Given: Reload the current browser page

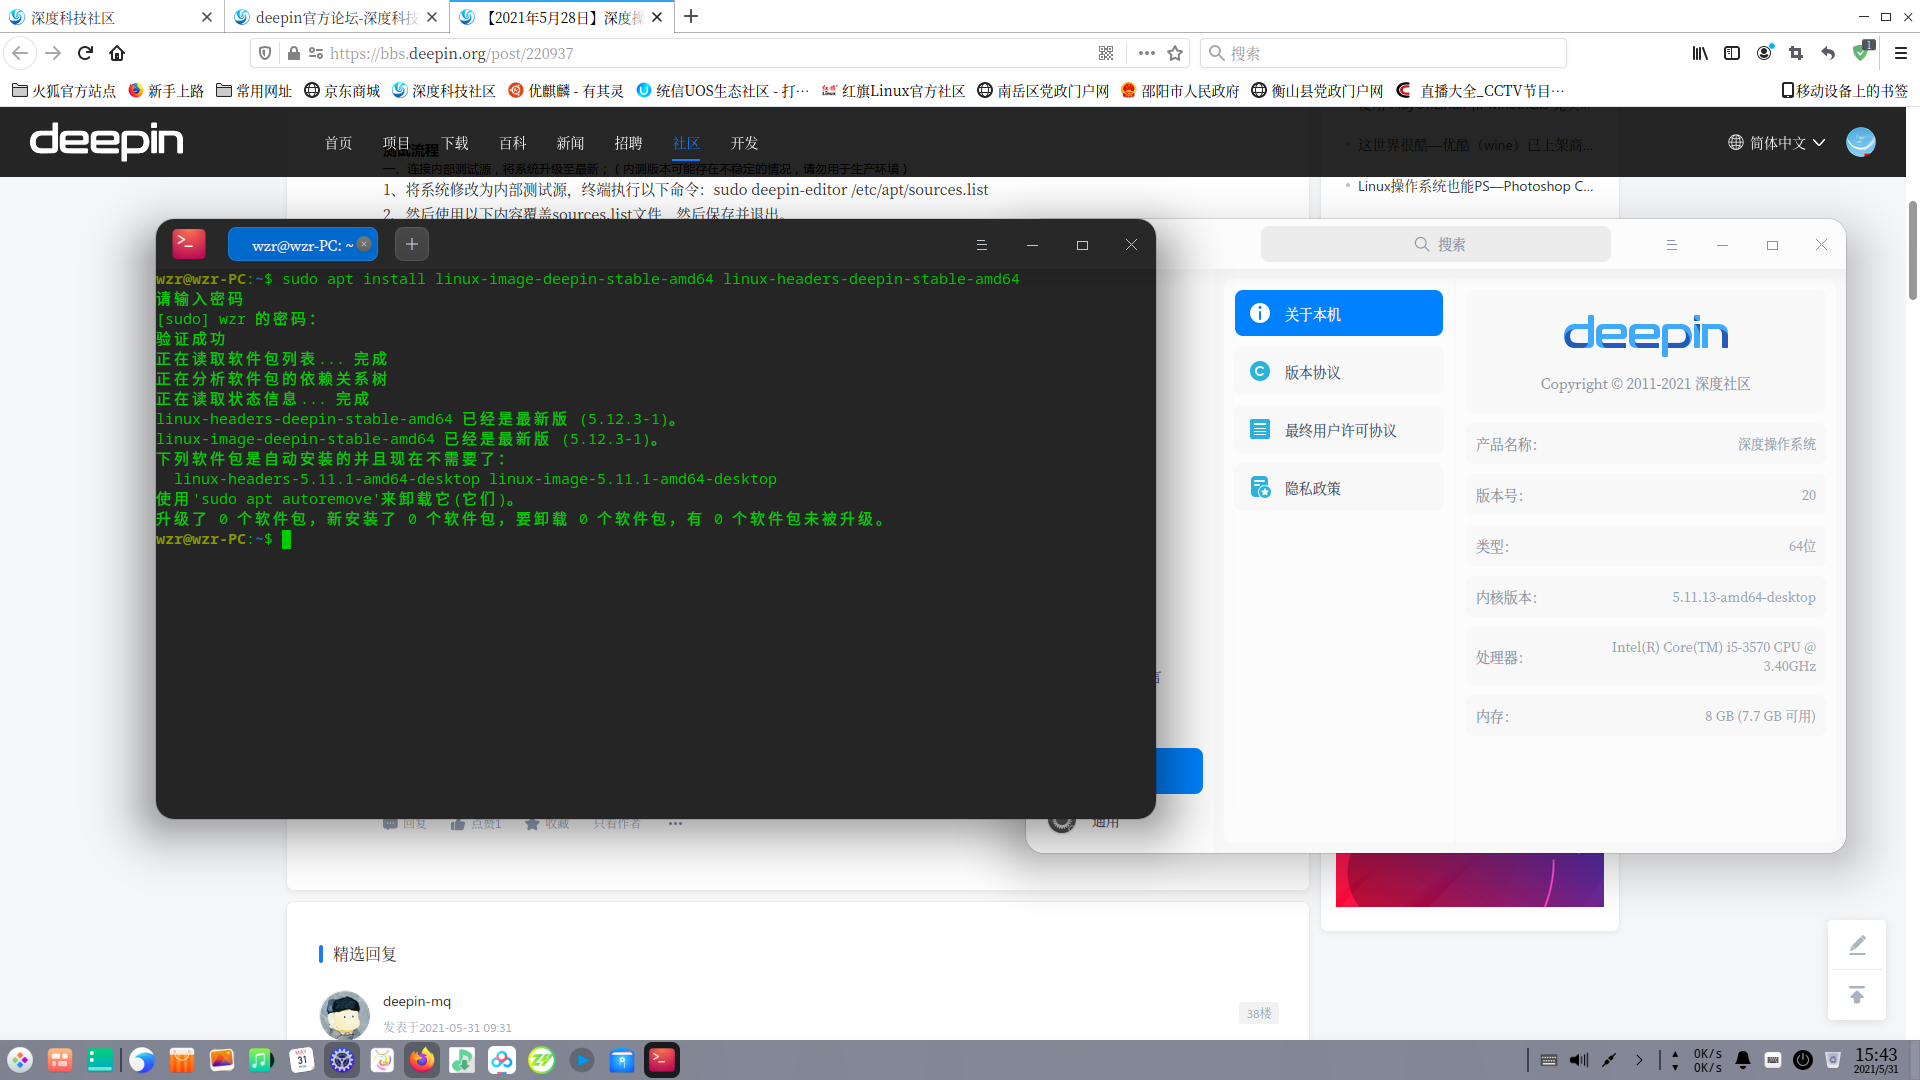Looking at the screenshot, I should (85, 53).
